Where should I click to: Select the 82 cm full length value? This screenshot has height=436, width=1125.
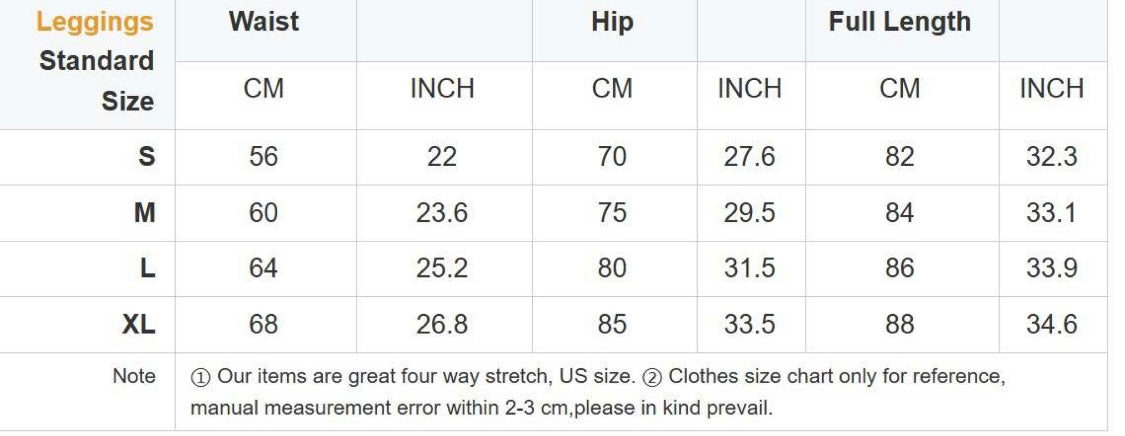point(899,157)
